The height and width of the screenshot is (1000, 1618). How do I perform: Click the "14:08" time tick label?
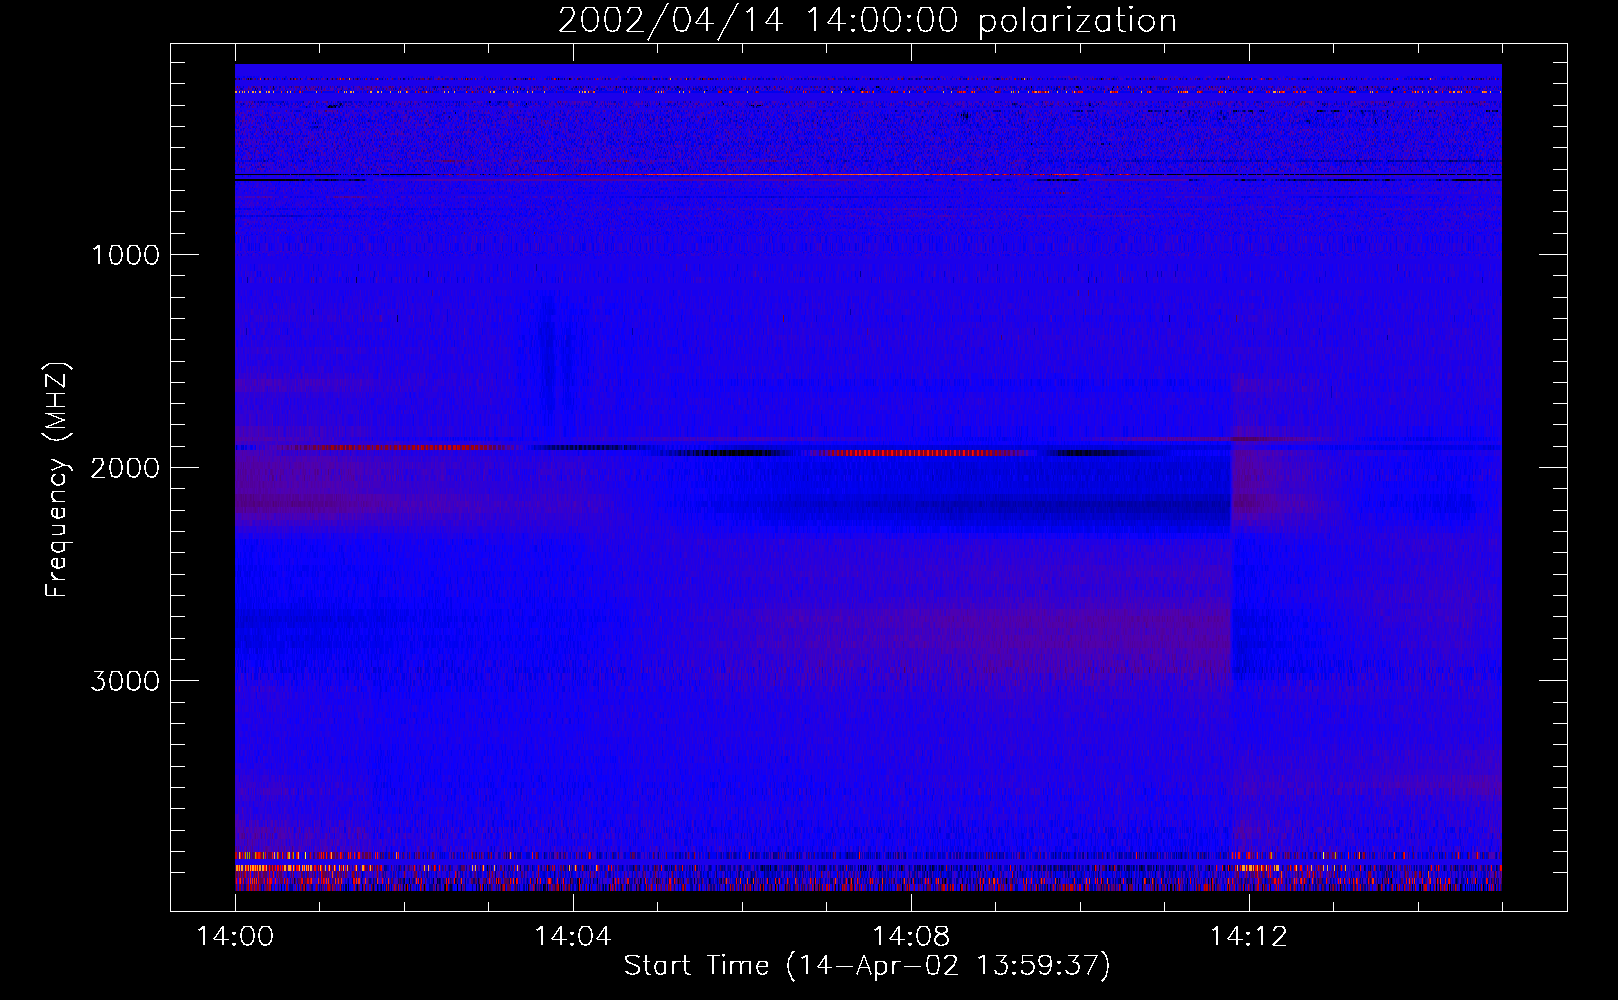point(911,937)
